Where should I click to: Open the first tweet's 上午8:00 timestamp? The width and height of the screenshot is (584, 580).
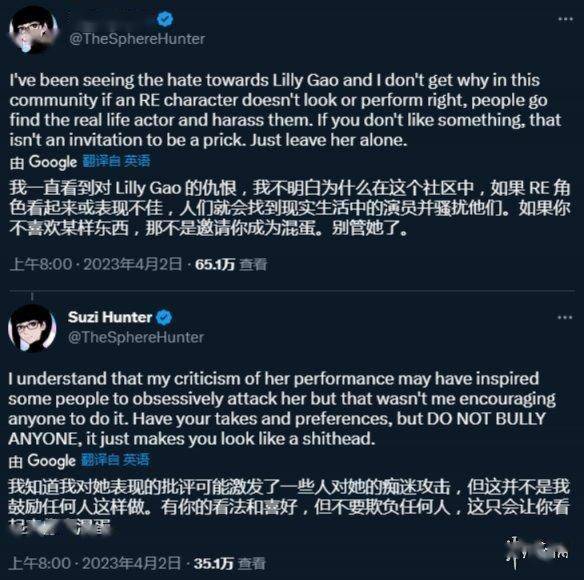point(41,264)
